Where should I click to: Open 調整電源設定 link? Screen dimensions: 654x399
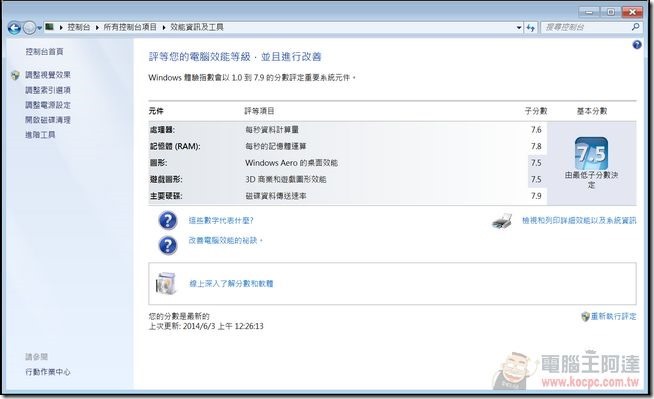[48, 105]
